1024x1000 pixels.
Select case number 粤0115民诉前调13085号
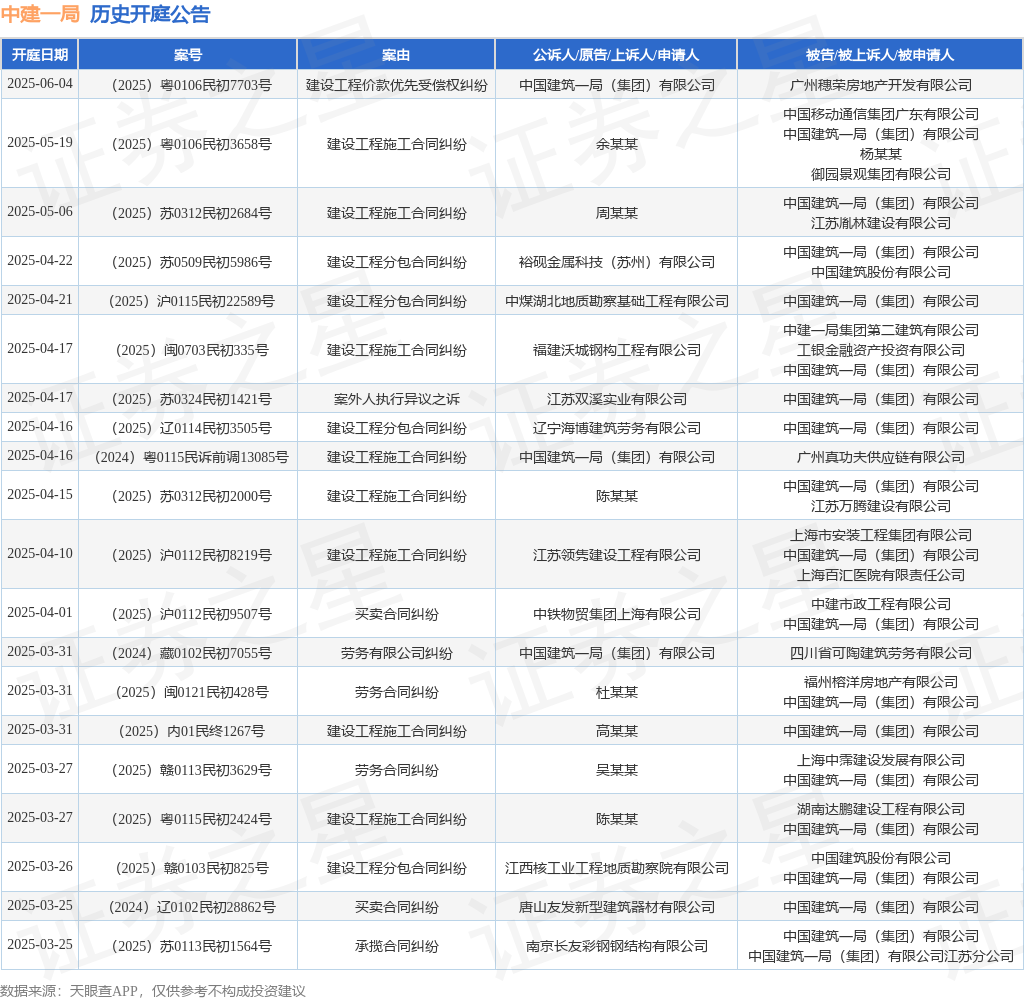(191, 458)
